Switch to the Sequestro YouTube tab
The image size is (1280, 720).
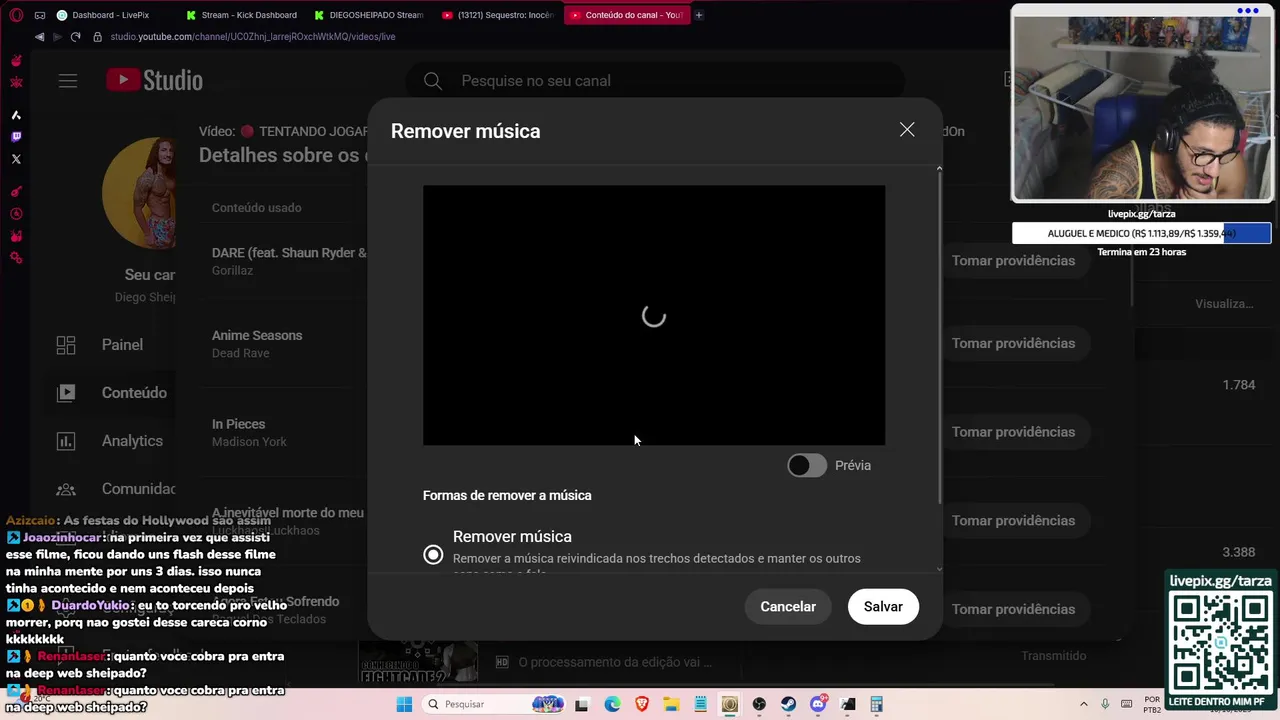[x=498, y=15]
